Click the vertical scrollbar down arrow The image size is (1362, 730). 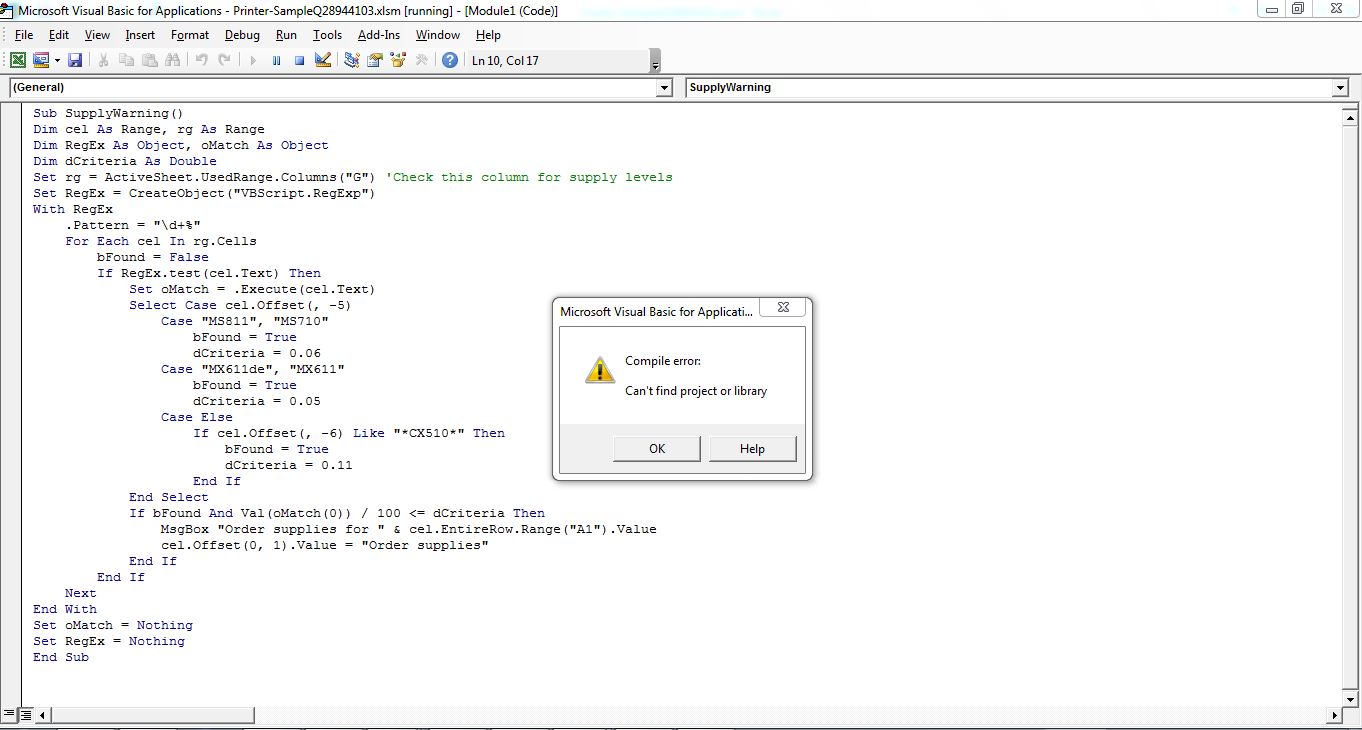1348,699
